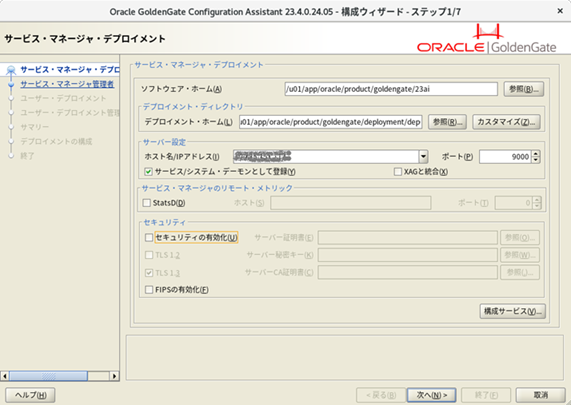The width and height of the screenshot is (571, 405).
Task: Click left arrow of sidebar horizontal scrollbar
Action: pos(5,376)
